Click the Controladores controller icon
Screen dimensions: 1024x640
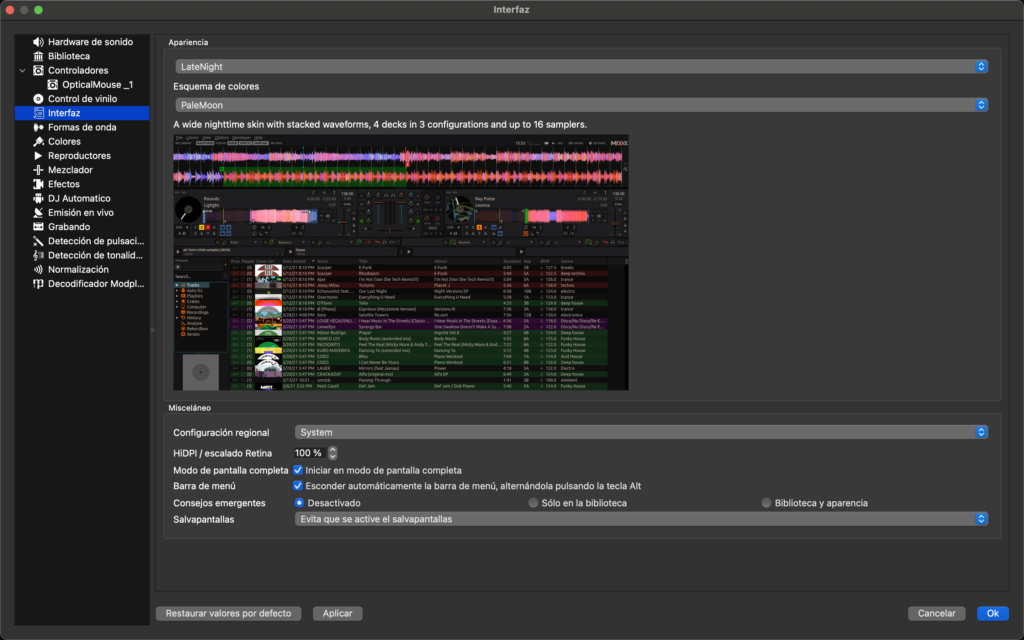pyautogui.click(x=39, y=71)
